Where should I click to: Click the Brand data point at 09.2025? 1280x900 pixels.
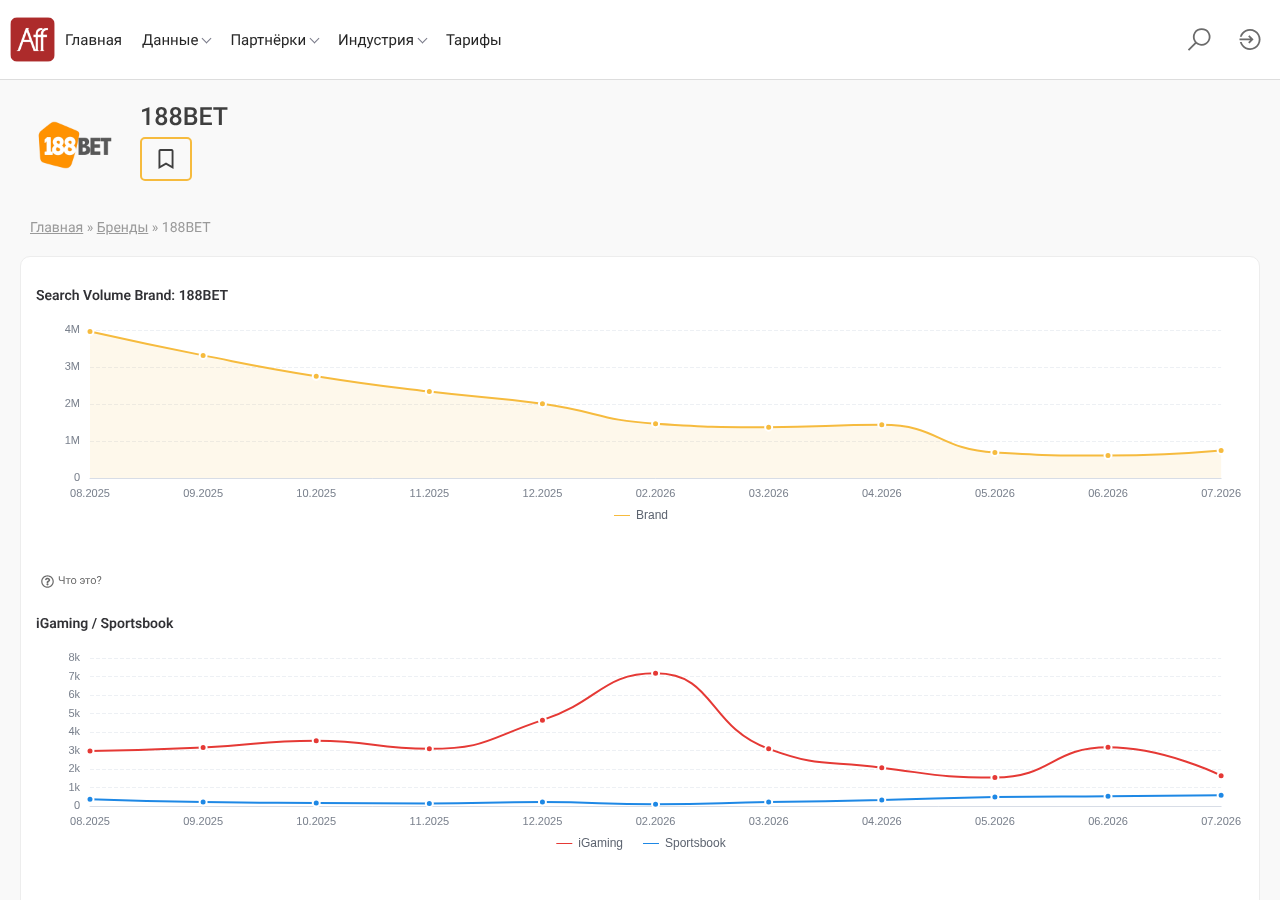pos(203,355)
